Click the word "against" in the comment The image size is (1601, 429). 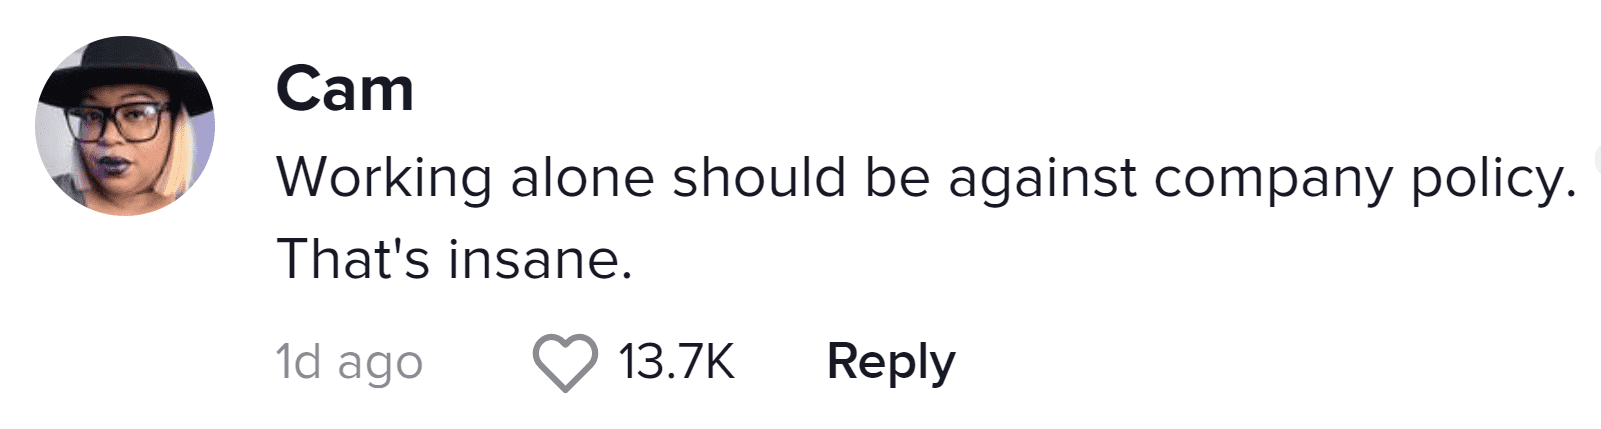point(1042,179)
